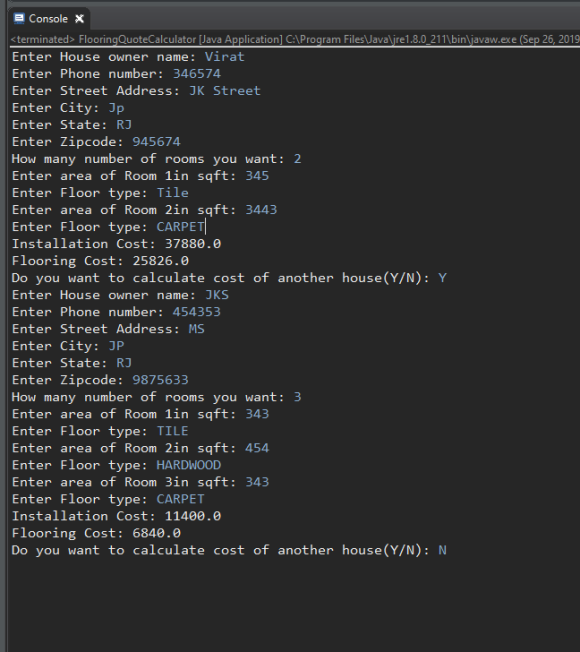Click the HARDWOOD floor type entry
Screen dimensions: 580x652
coord(189,465)
